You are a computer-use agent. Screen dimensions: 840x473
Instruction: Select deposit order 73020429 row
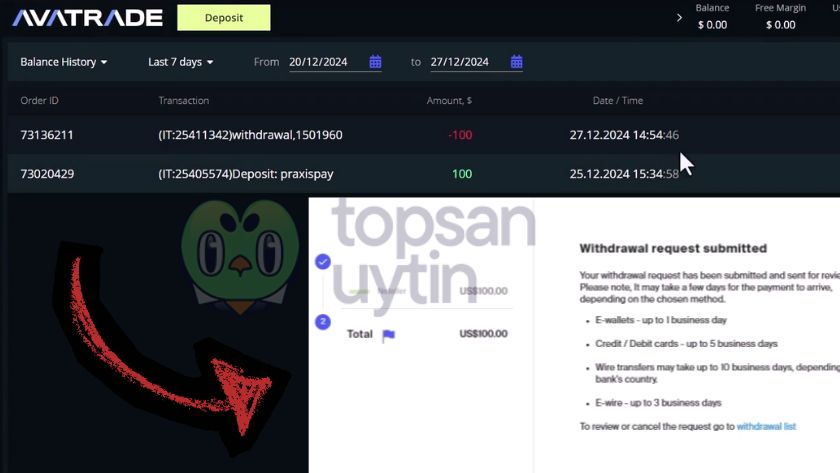[423, 174]
